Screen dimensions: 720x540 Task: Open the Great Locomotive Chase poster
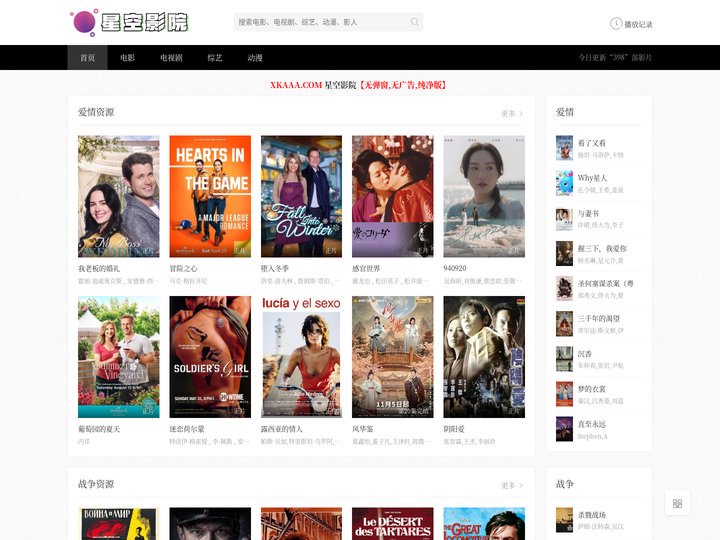click(x=484, y=523)
